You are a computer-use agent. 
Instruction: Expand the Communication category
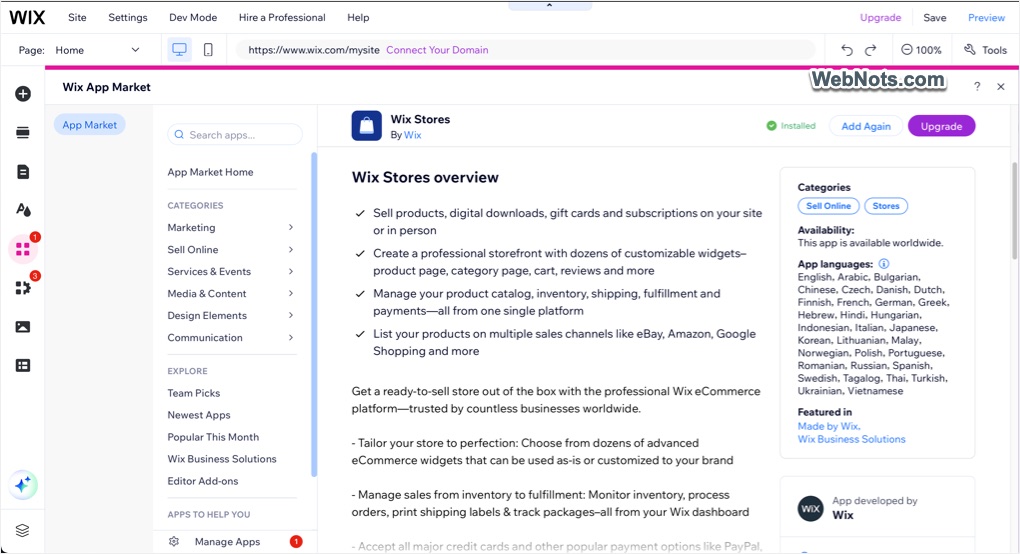point(231,338)
